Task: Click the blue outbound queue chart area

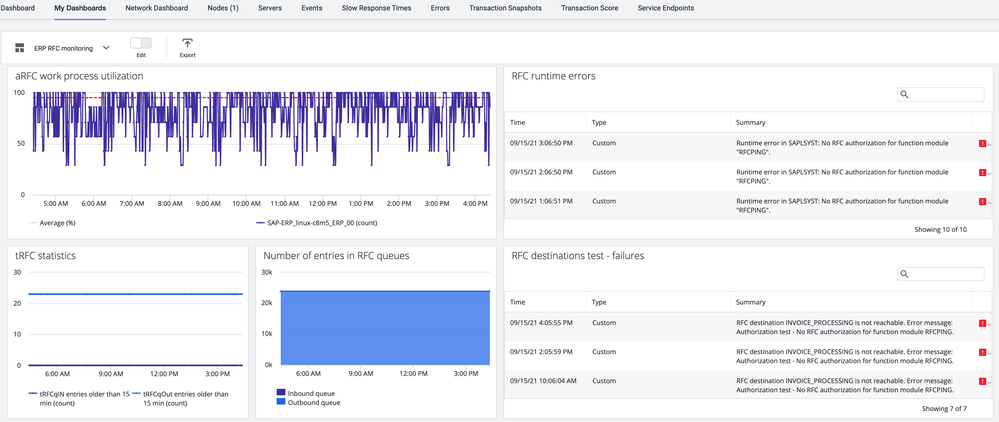Action: pos(385,328)
